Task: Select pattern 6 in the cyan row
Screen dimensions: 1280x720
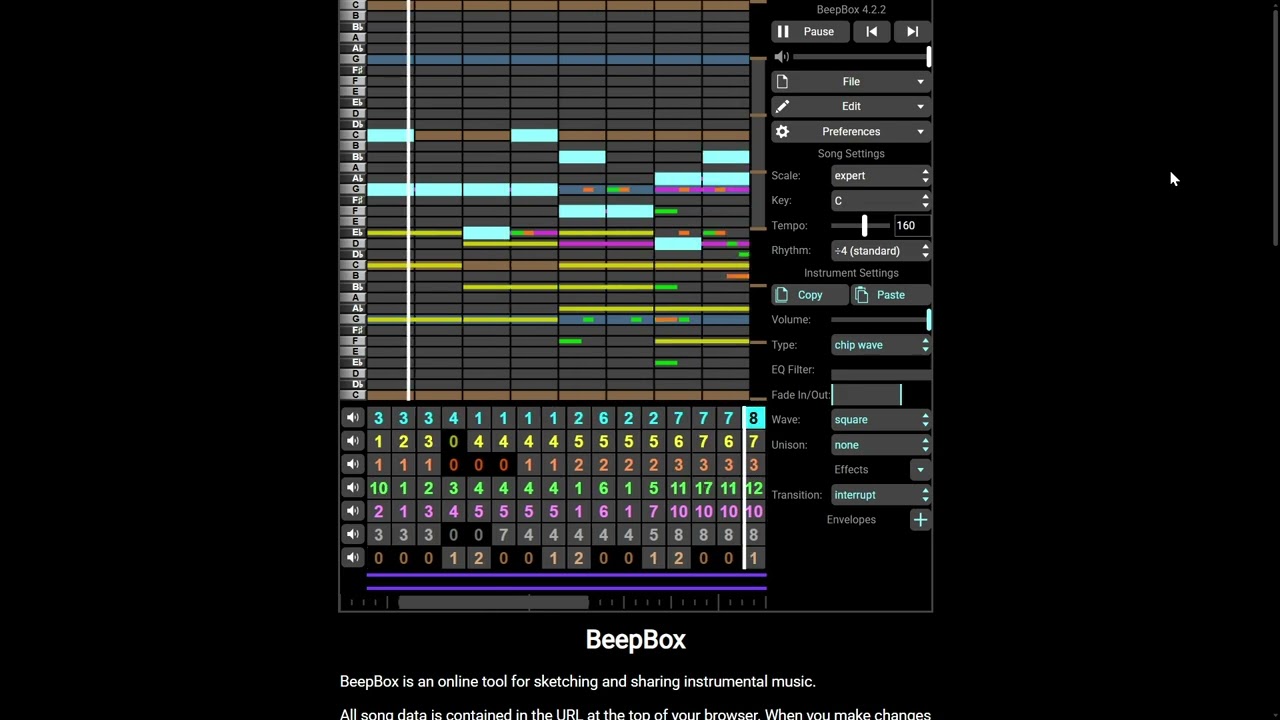Action: click(x=603, y=418)
